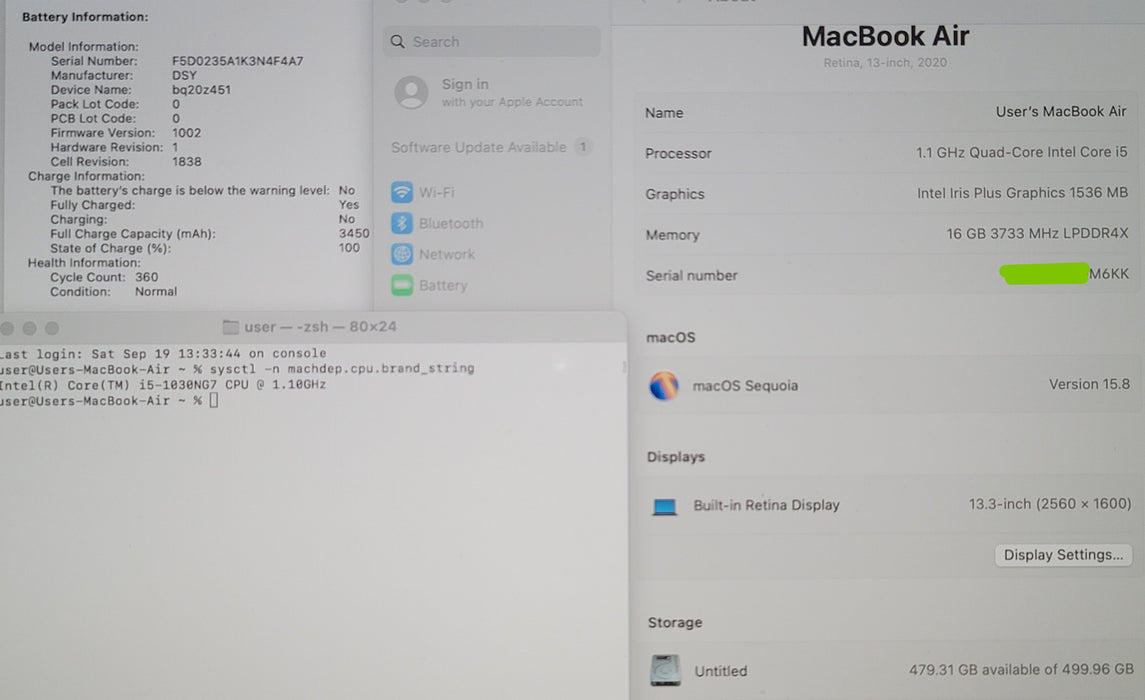Click the Apple Account avatar icon

point(411,92)
